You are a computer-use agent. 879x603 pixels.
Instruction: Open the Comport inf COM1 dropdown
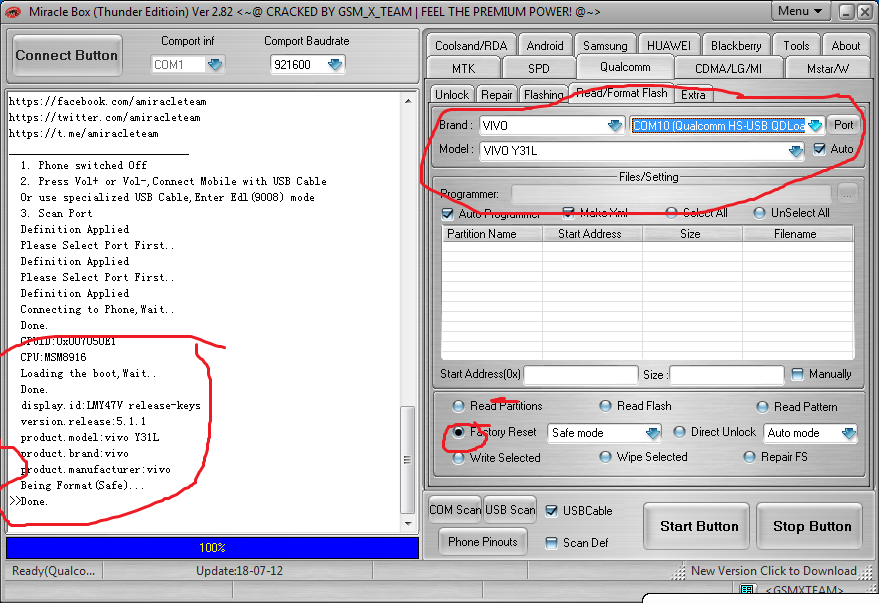coord(215,64)
